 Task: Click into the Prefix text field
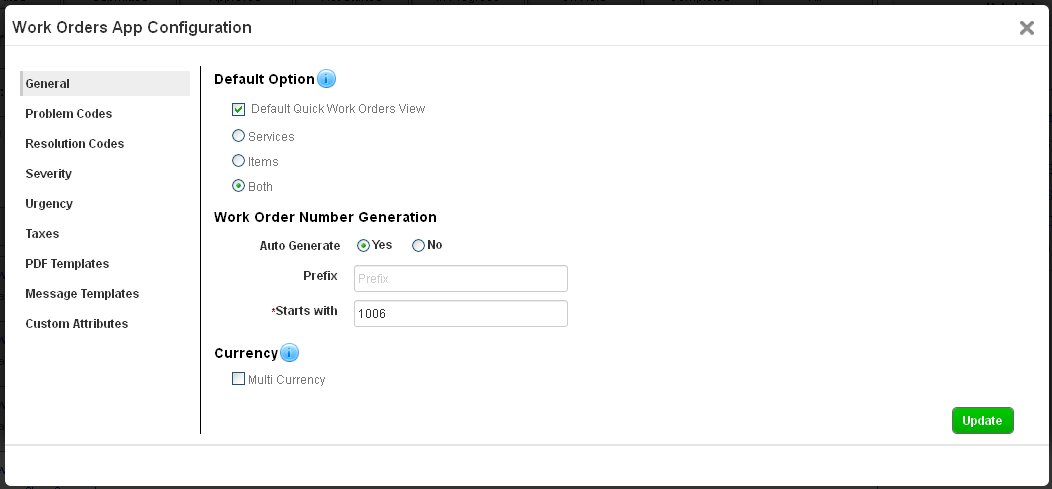pos(461,278)
